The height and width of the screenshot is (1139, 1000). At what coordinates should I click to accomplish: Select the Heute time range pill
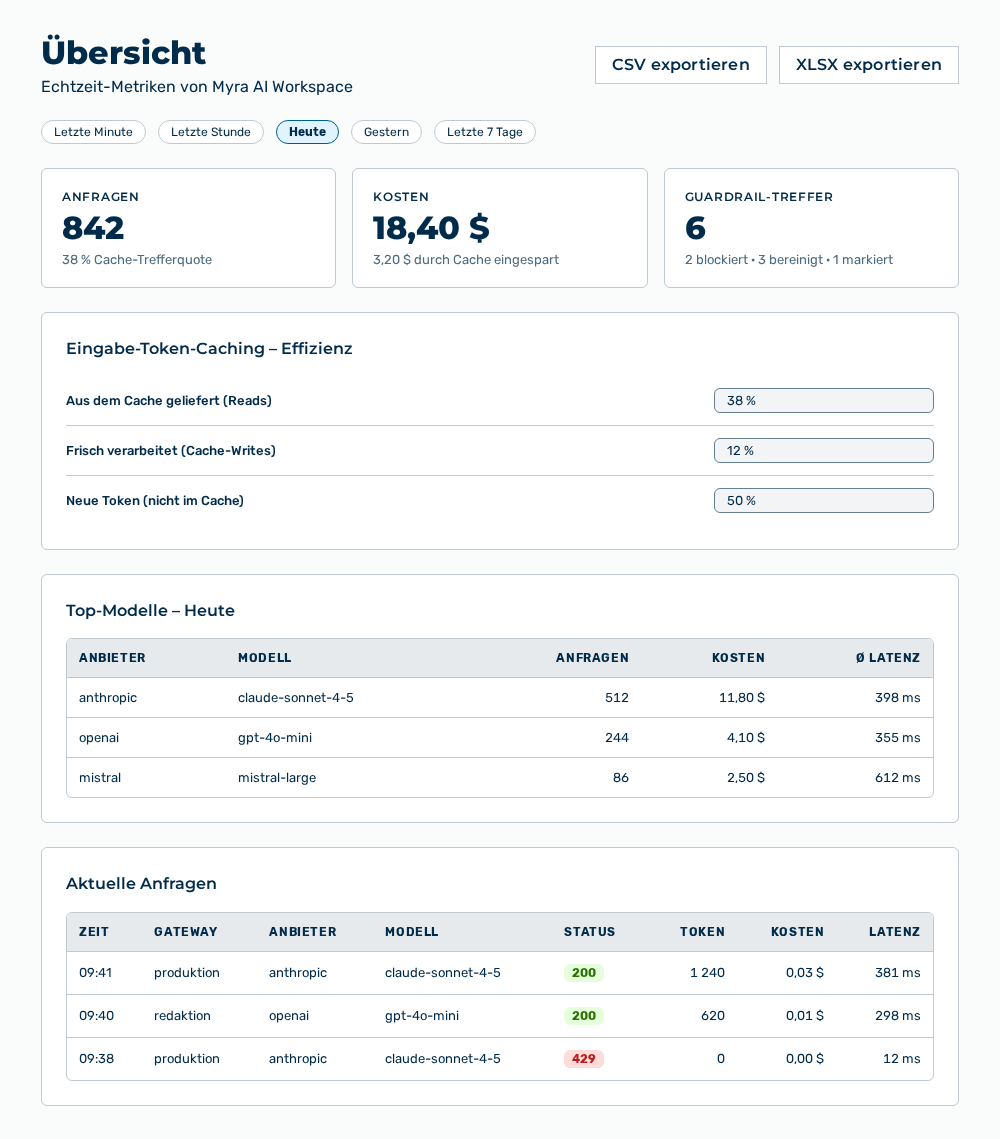(307, 132)
